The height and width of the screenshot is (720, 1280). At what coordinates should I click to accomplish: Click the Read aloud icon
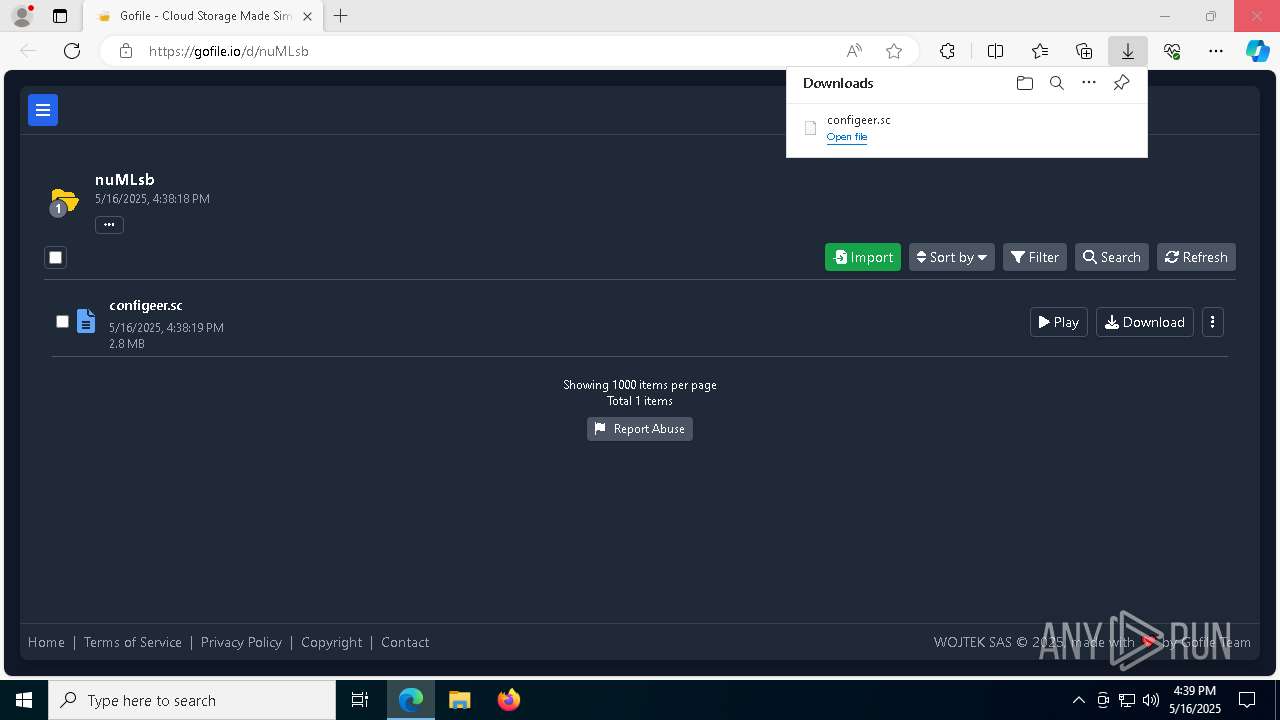click(x=854, y=51)
